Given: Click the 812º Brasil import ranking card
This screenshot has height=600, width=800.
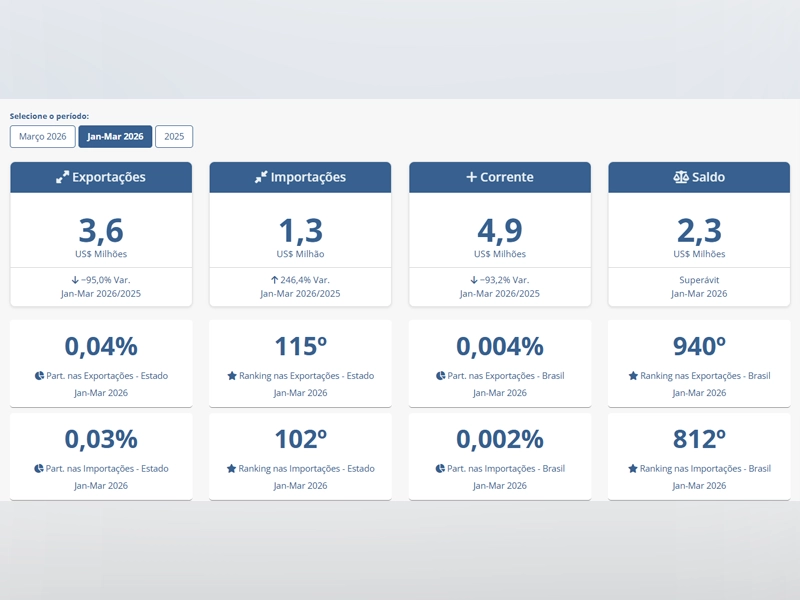Looking at the screenshot, I should click(x=699, y=455).
